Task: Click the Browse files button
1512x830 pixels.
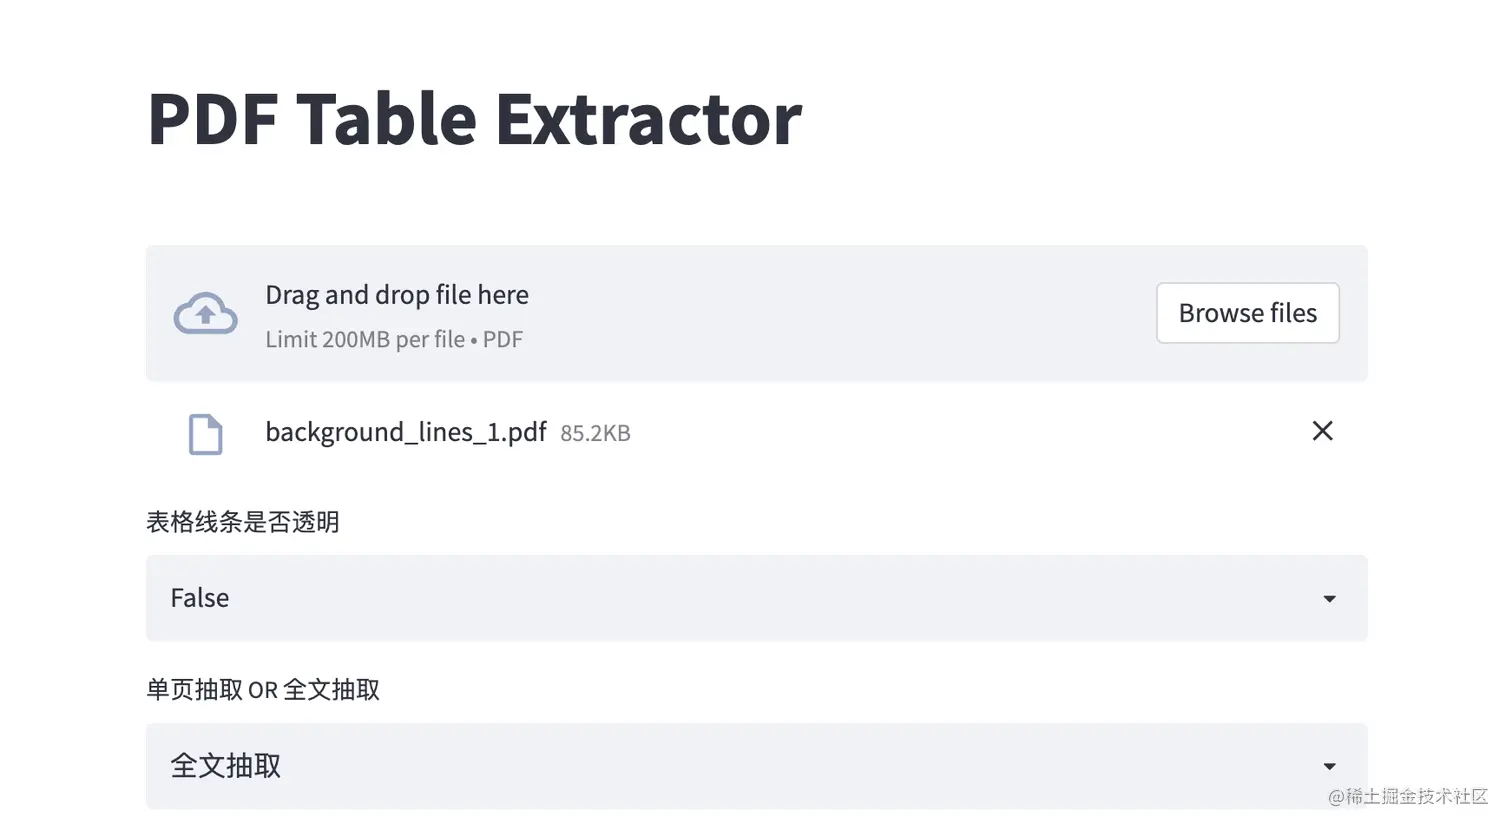Action: (x=1247, y=313)
